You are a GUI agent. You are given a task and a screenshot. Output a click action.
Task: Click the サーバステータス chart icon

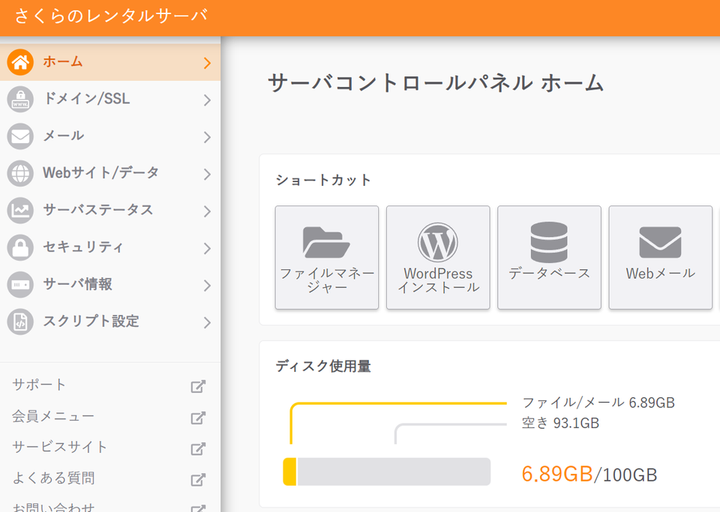20,210
